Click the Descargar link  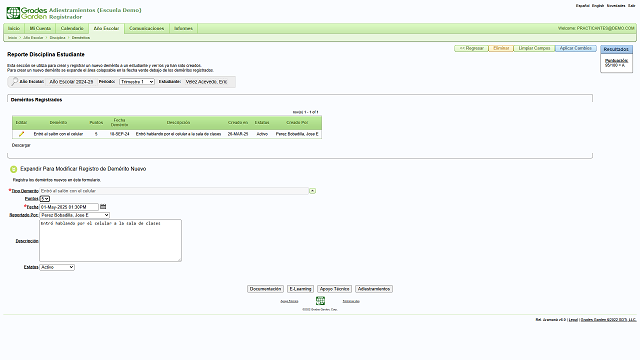[21, 145]
